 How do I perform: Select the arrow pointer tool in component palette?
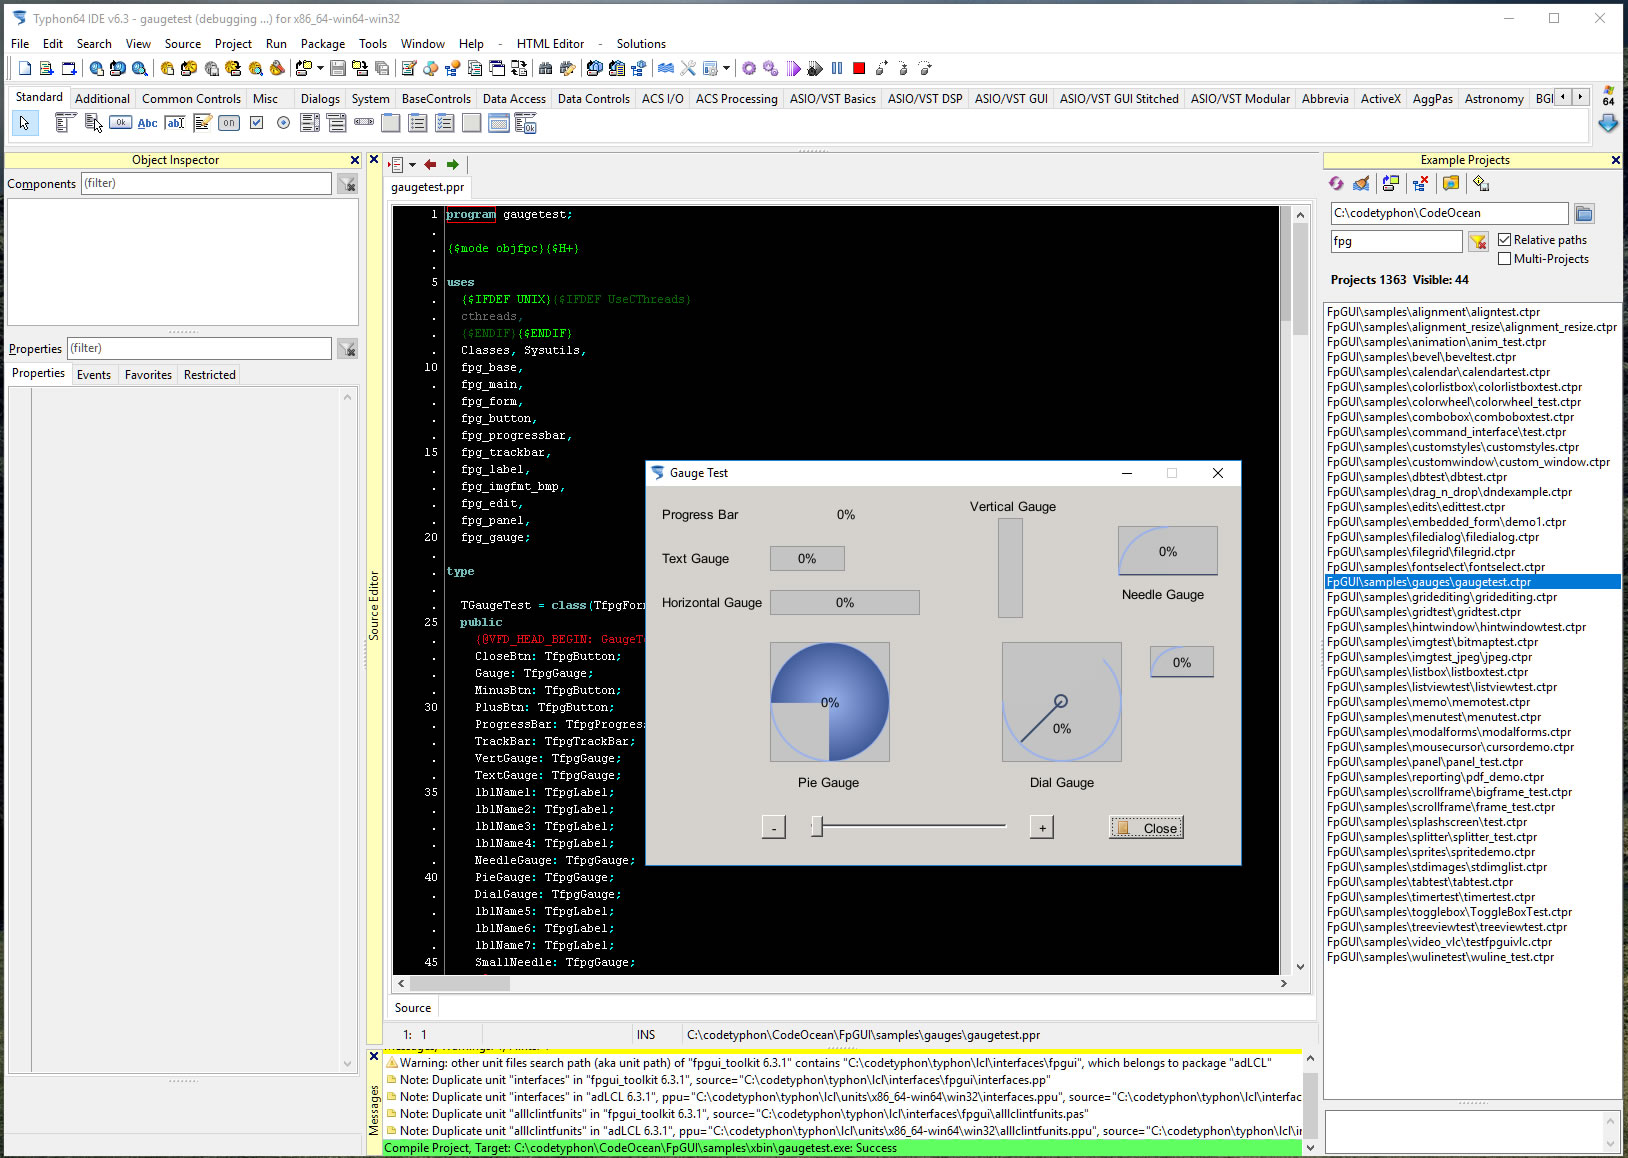pyautogui.click(x=24, y=123)
